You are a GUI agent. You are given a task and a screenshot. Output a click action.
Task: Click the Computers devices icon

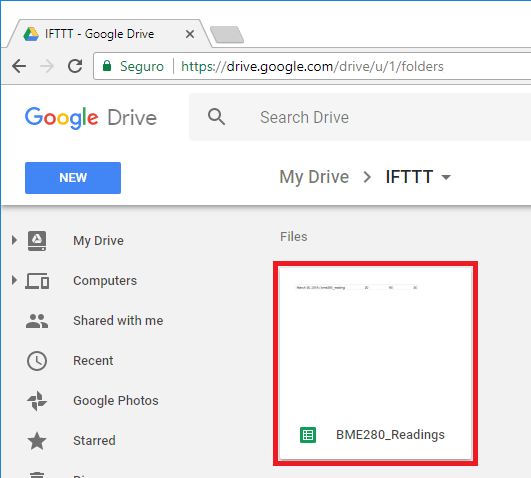tap(37, 281)
